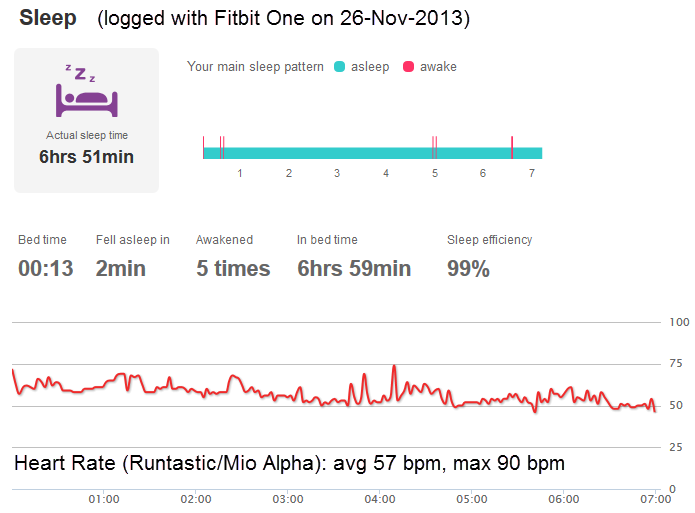
Task: Click the Bed time 00:13 value
Action: [45, 268]
